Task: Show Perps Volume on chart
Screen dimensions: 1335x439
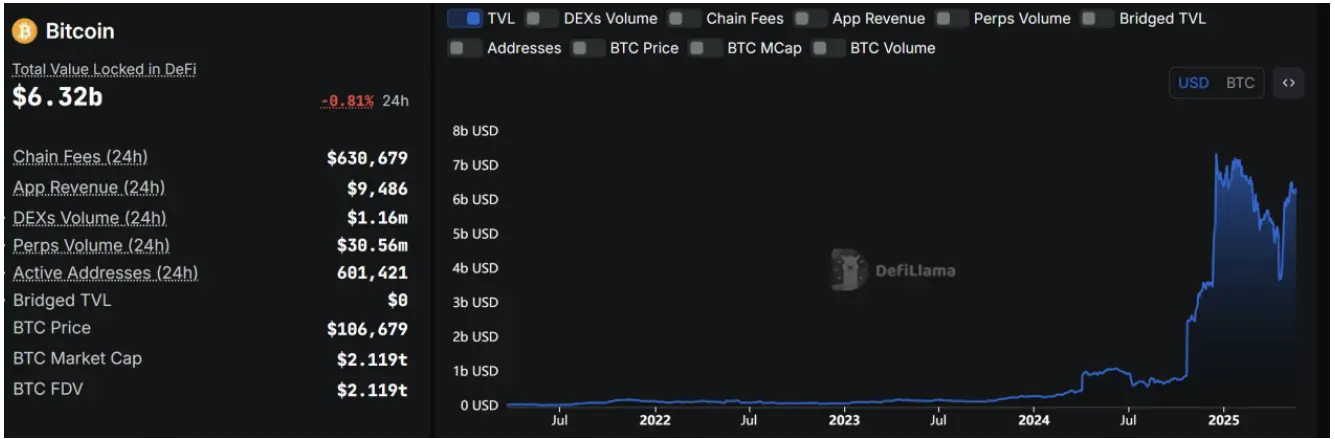Action: pyautogui.click(x=953, y=18)
